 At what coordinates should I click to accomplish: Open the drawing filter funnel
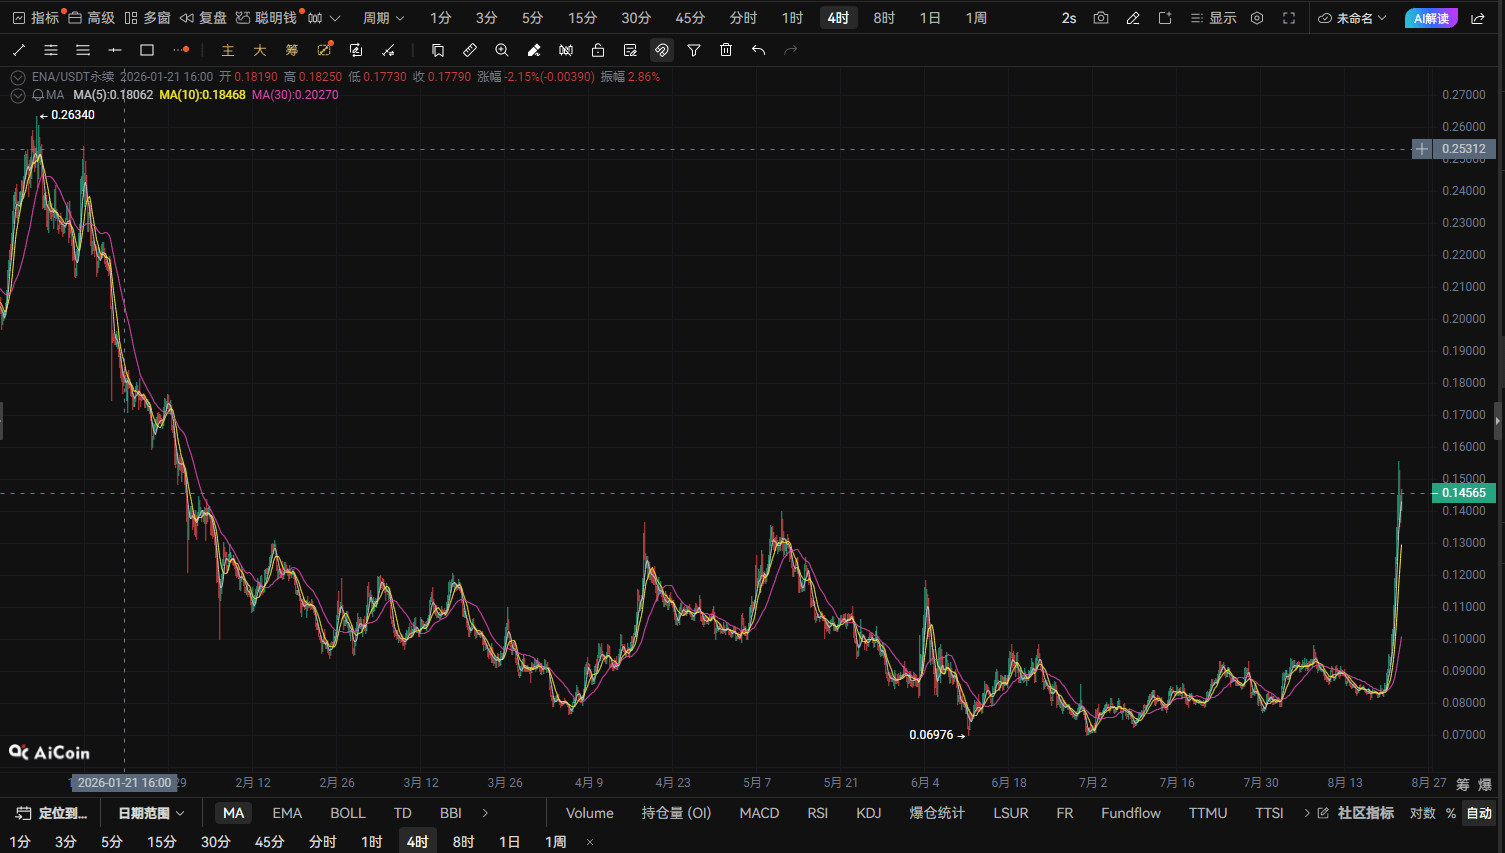point(694,50)
